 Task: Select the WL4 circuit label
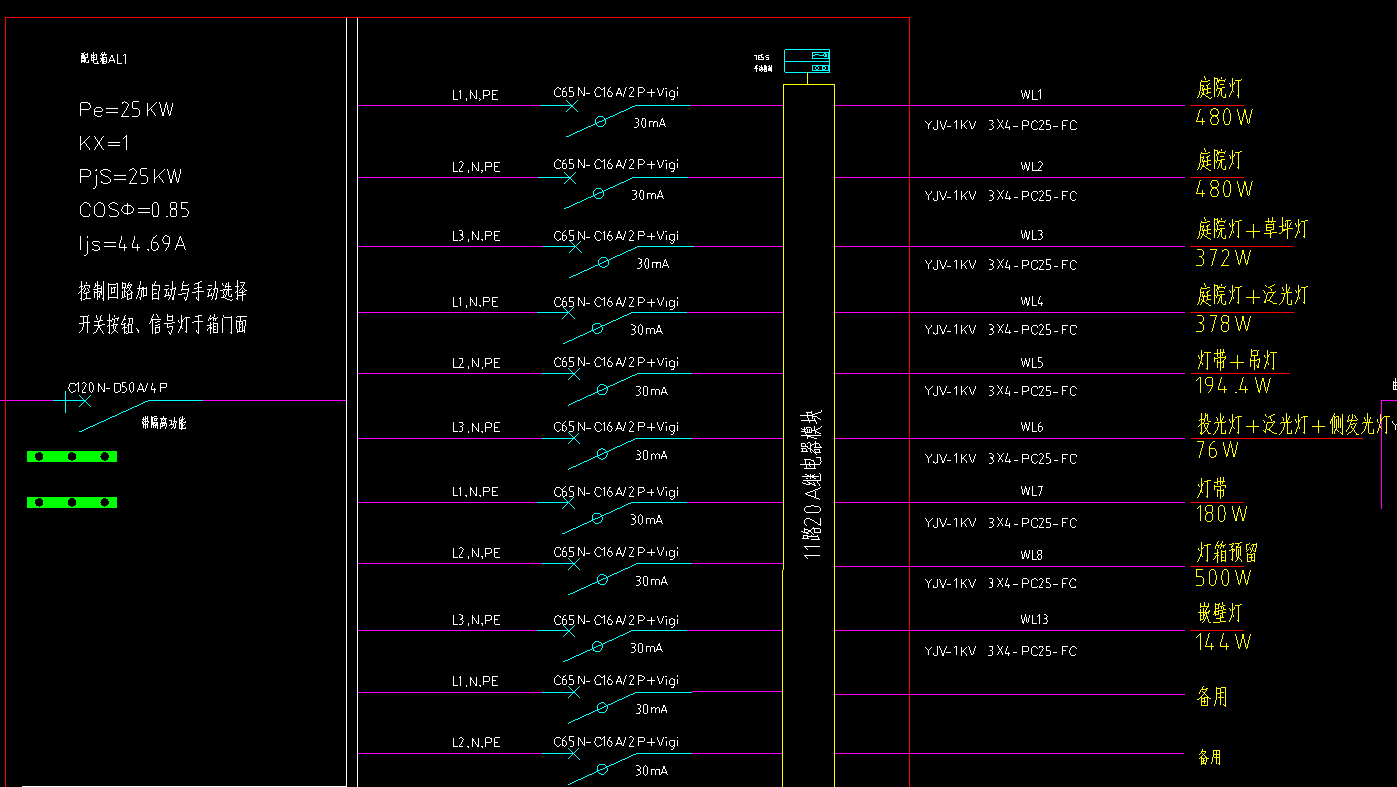tap(1031, 301)
